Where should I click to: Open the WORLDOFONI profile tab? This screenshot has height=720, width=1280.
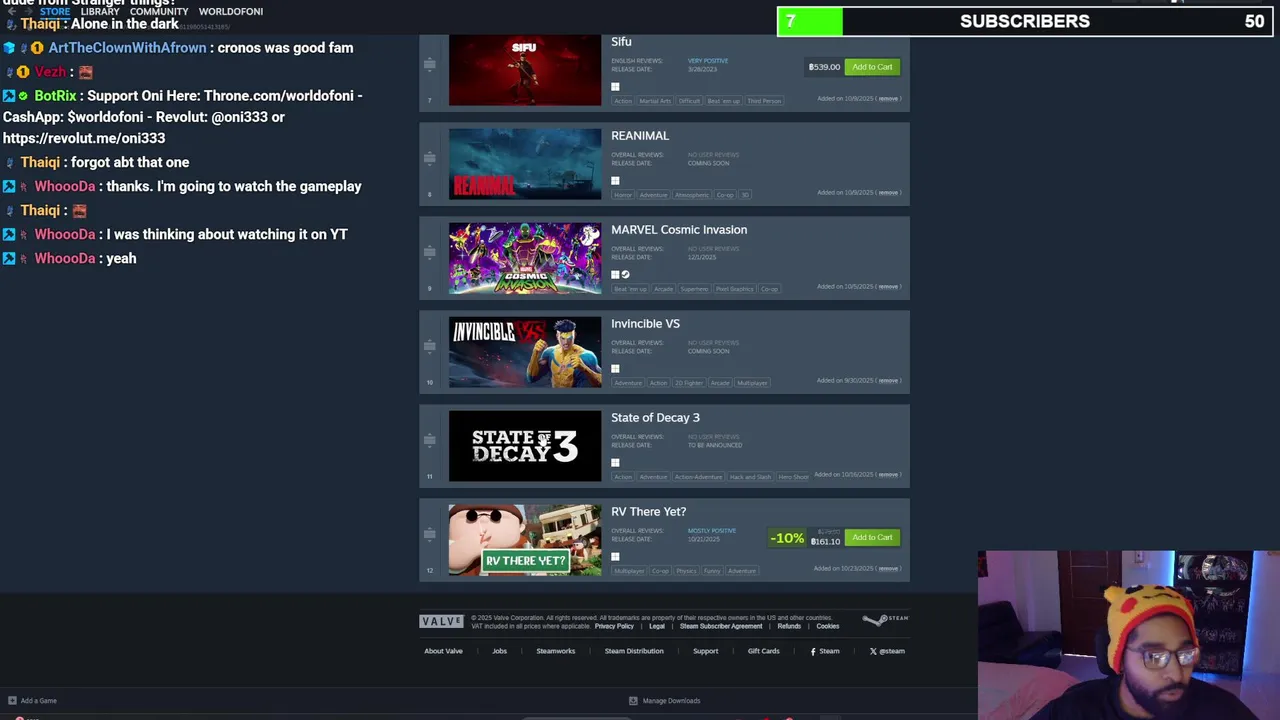tap(231, 11)
